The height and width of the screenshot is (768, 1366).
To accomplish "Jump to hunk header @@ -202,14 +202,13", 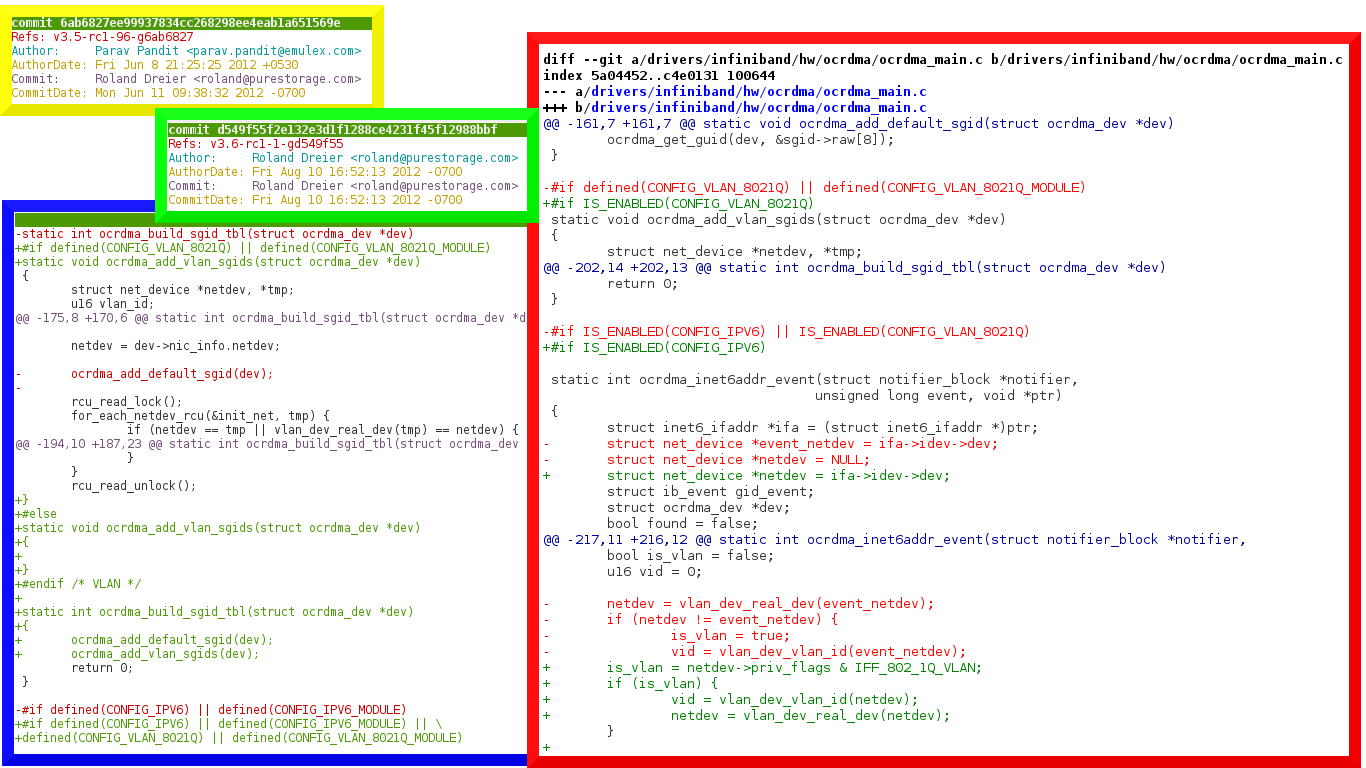I will tap(854, 268).
